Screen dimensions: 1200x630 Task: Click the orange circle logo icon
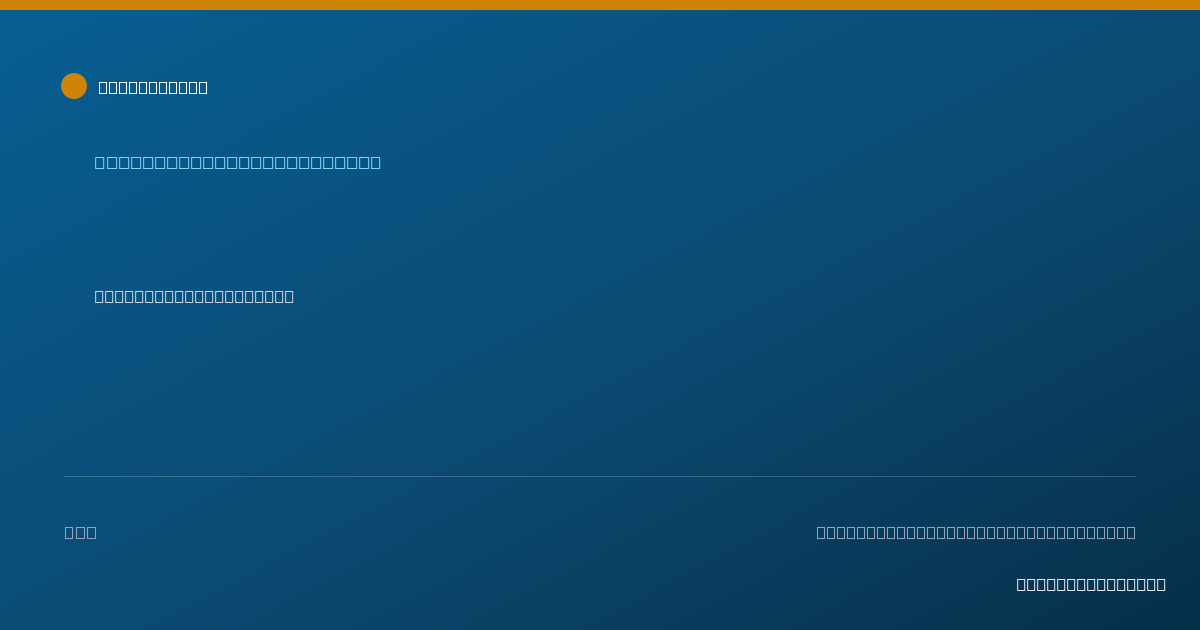[x=74, y=86]
